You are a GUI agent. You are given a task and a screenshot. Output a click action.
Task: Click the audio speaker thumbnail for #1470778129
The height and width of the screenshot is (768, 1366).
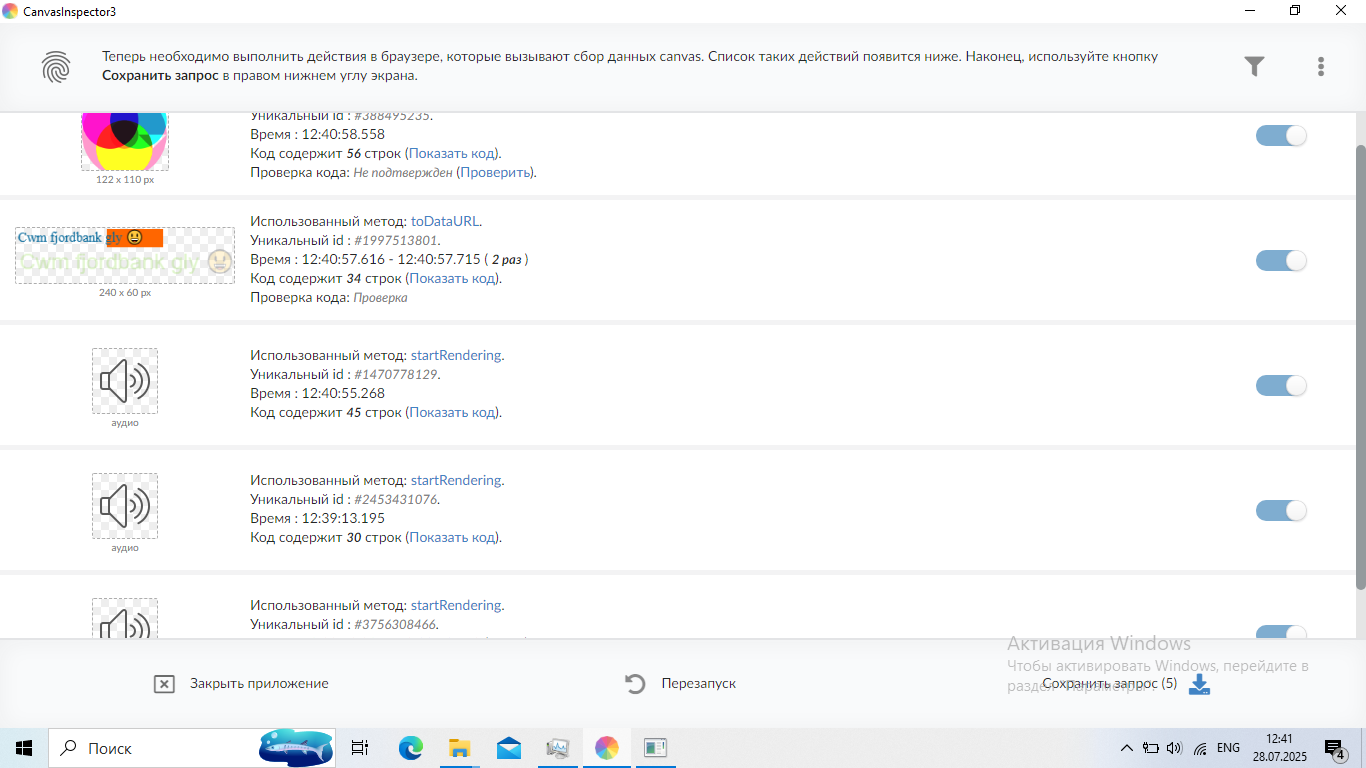125,381
